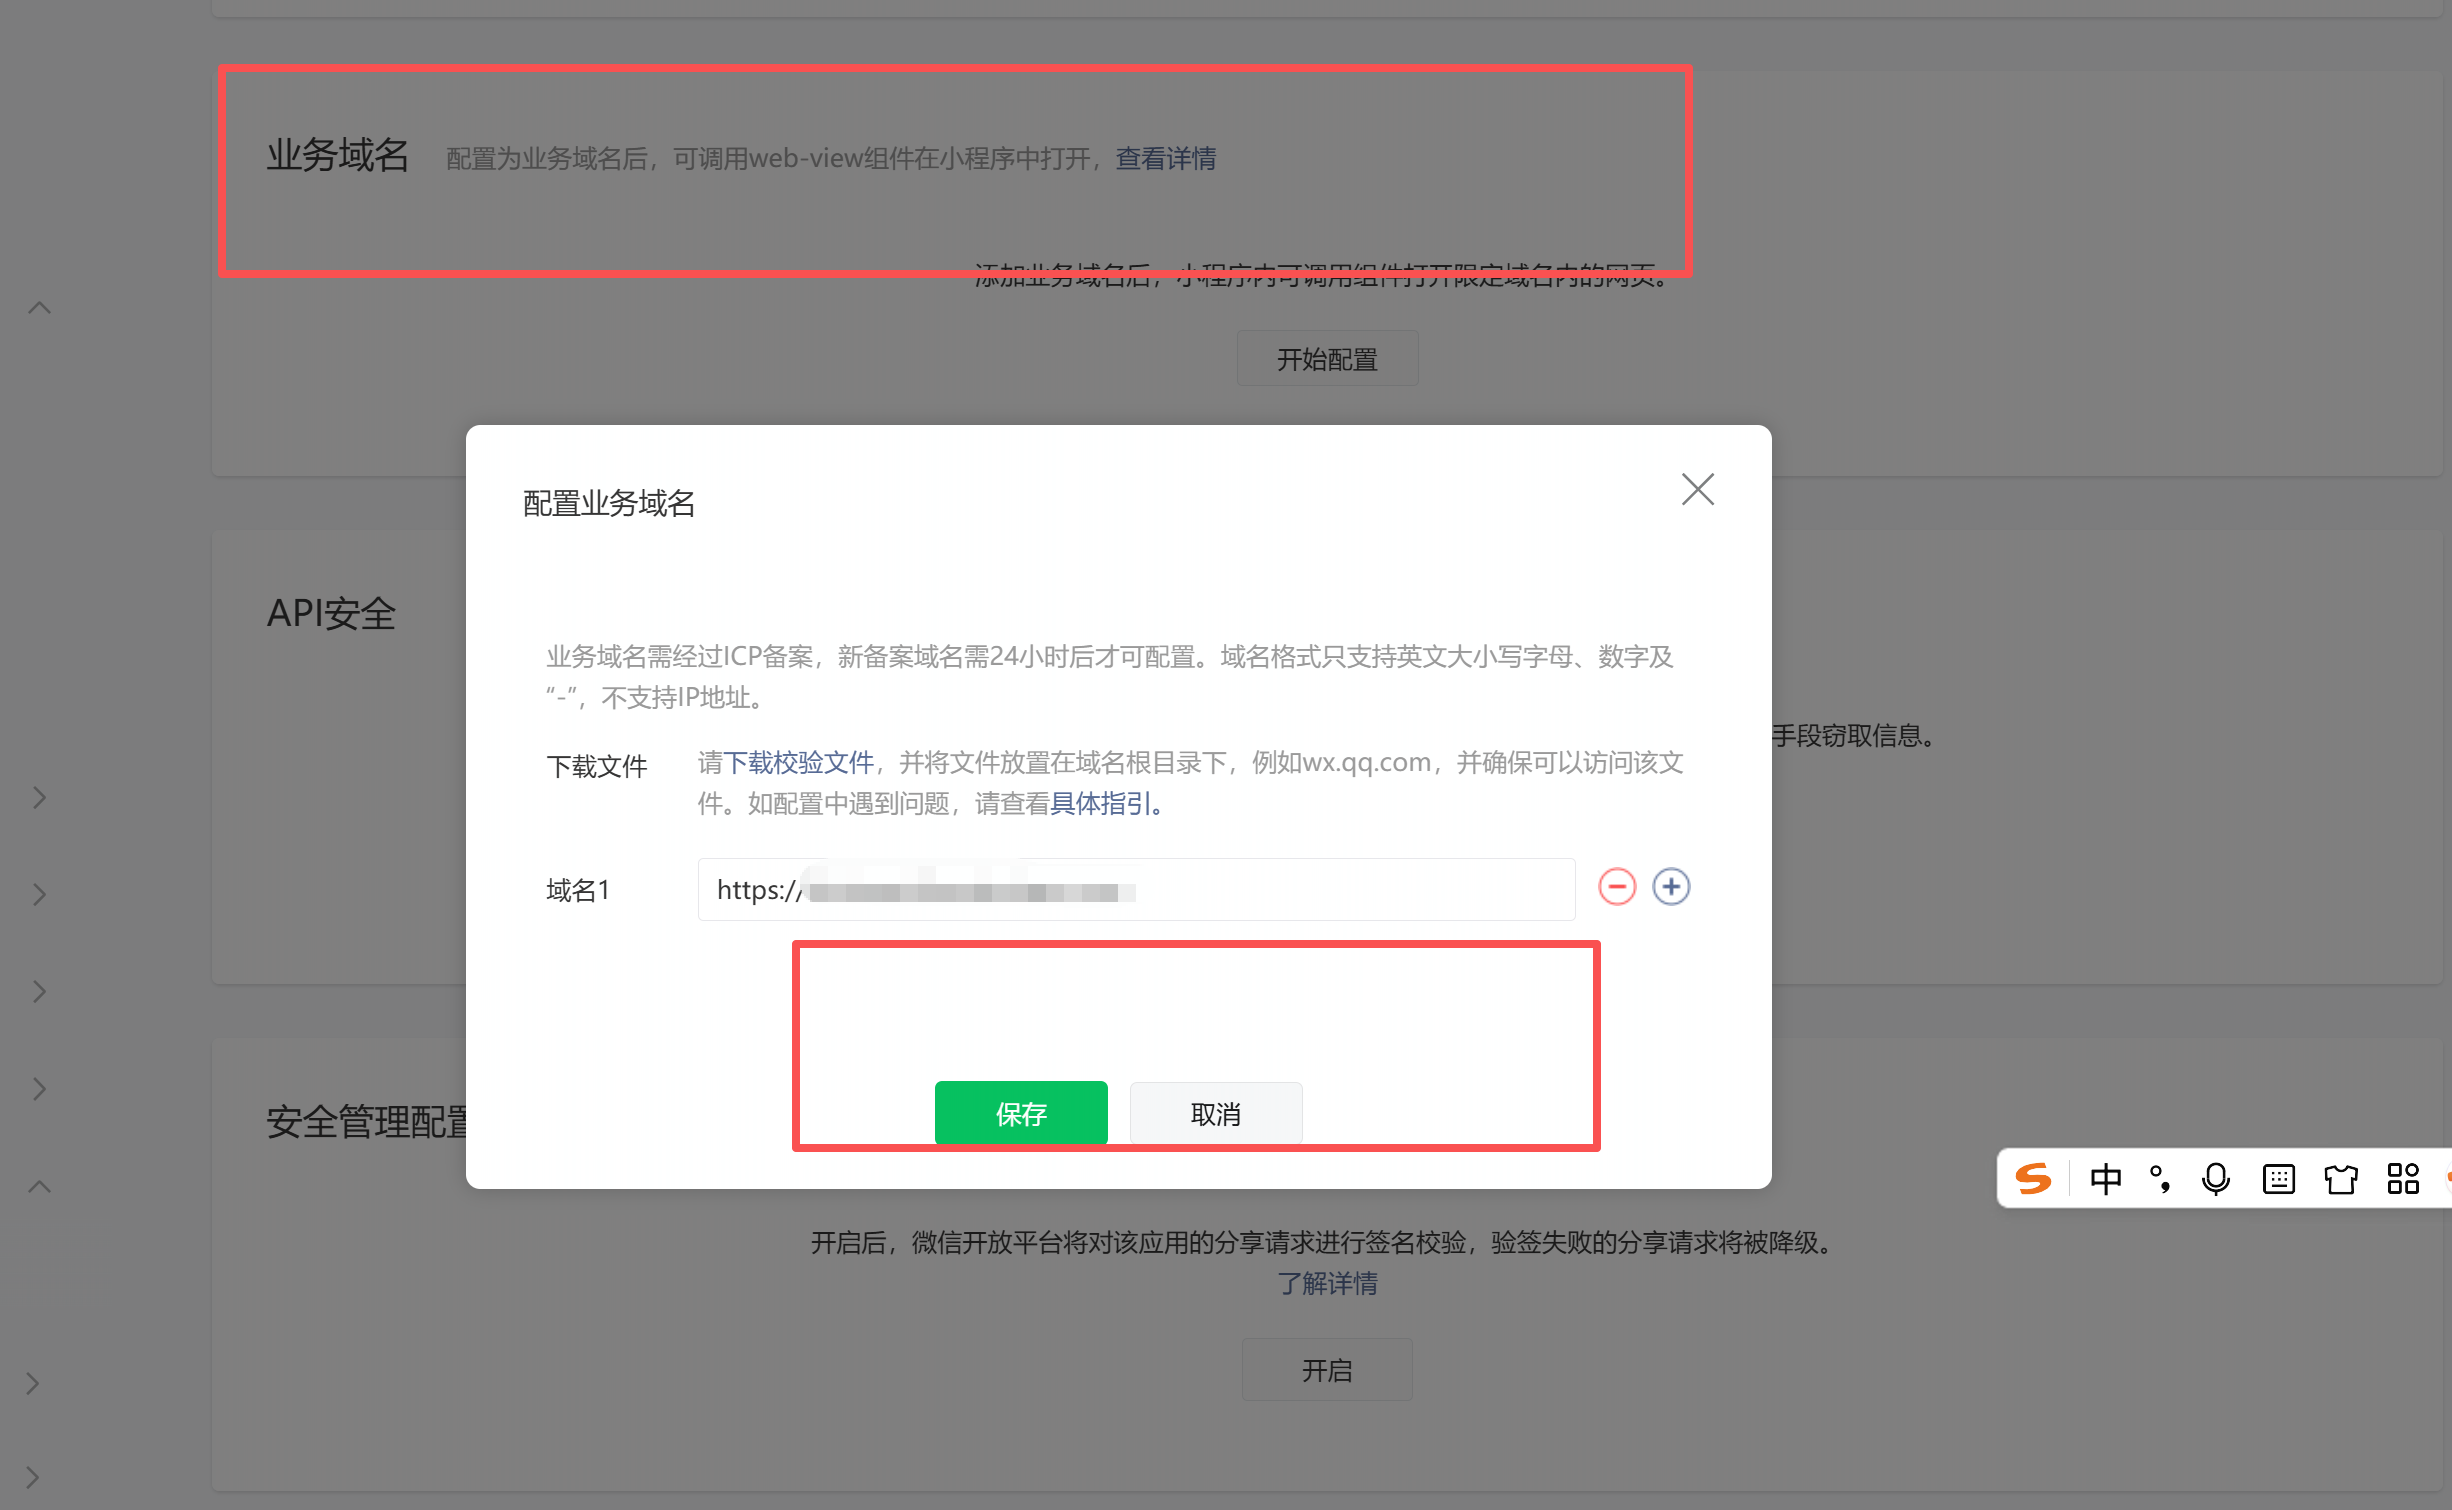Image resolution: width=2452 pixels, height=1510 pixels.
Task: Toggle the Sogou punctuation mode icon
Action: (x=2160, y=1179)
